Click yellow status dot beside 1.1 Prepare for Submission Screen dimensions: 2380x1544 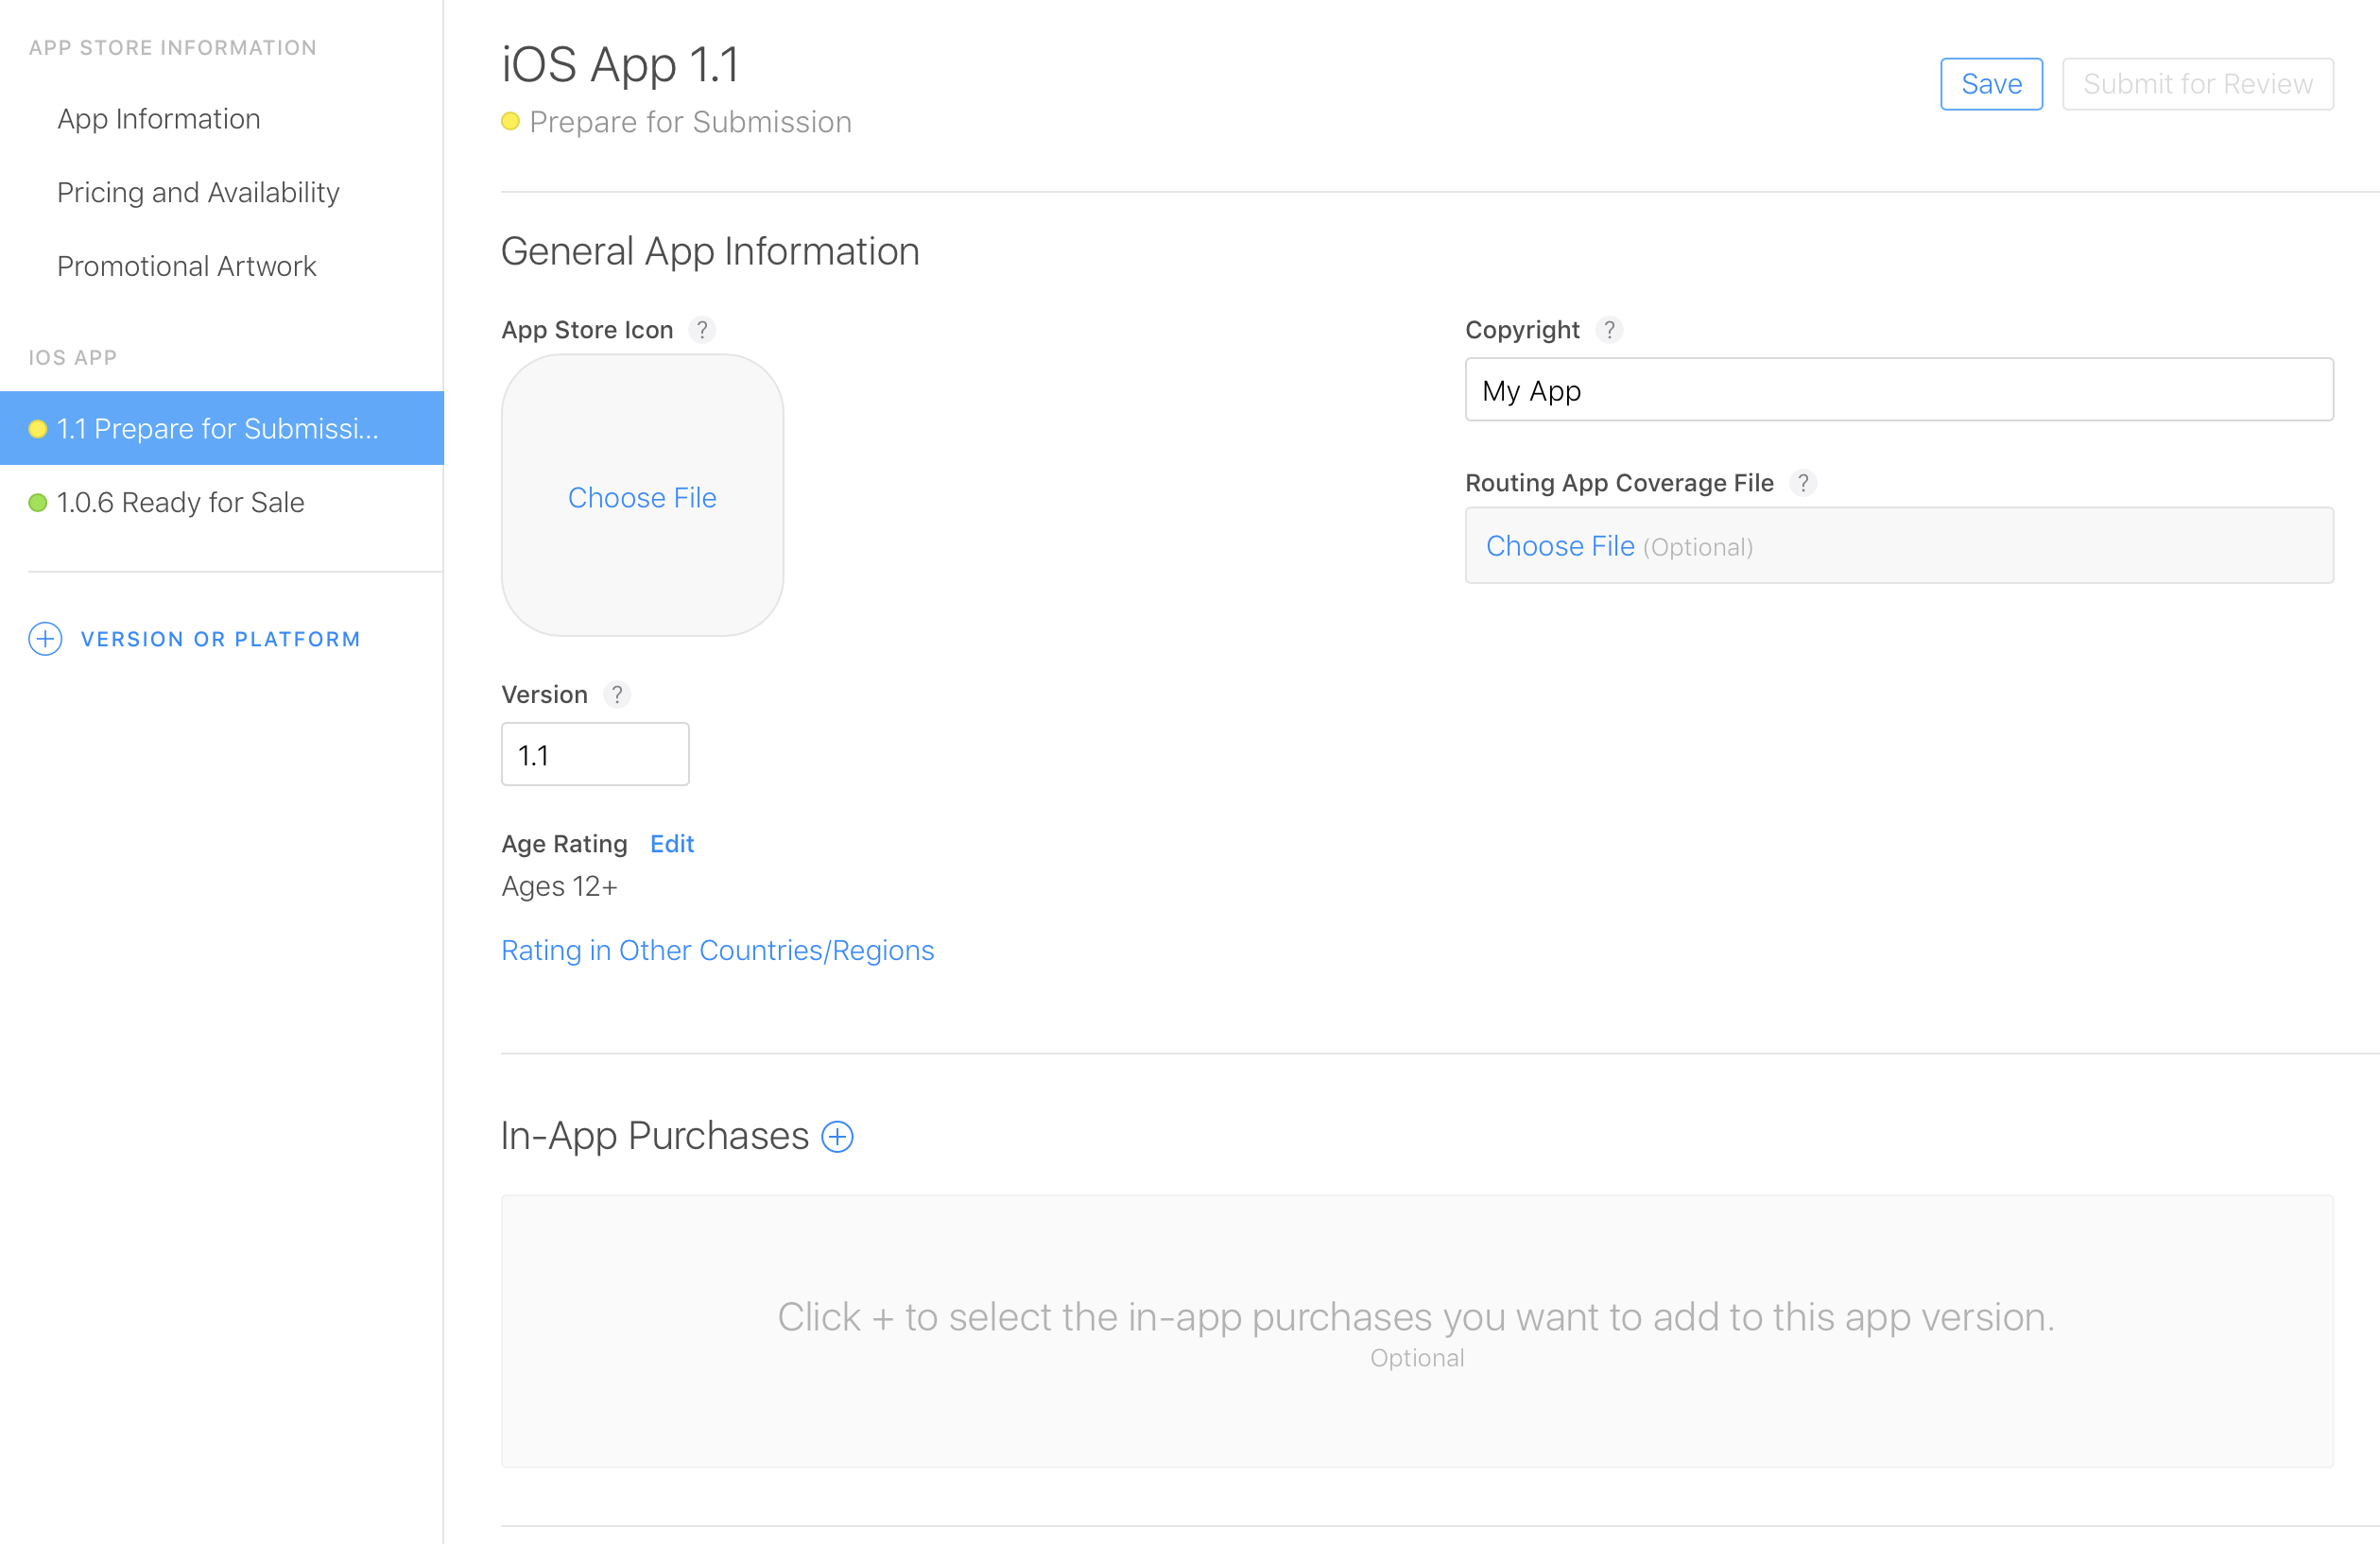point(38,429)
